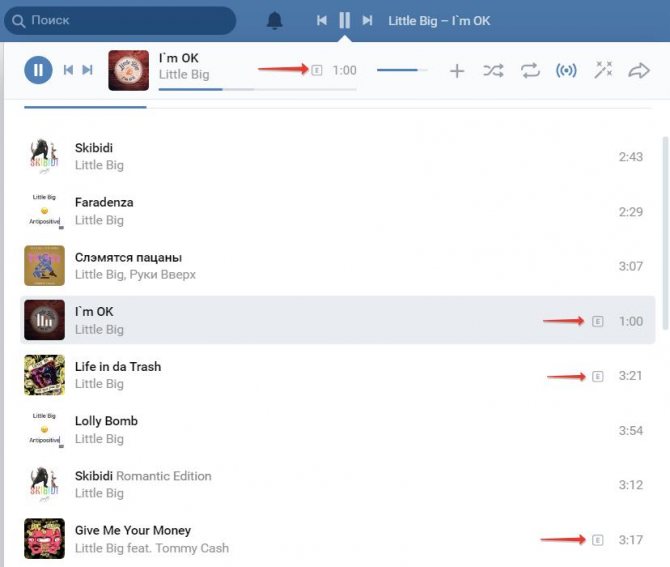Viewport: 670px width, 567px height.
Task: Click the 1:00 time in player panel
Action: pos(344,70)
